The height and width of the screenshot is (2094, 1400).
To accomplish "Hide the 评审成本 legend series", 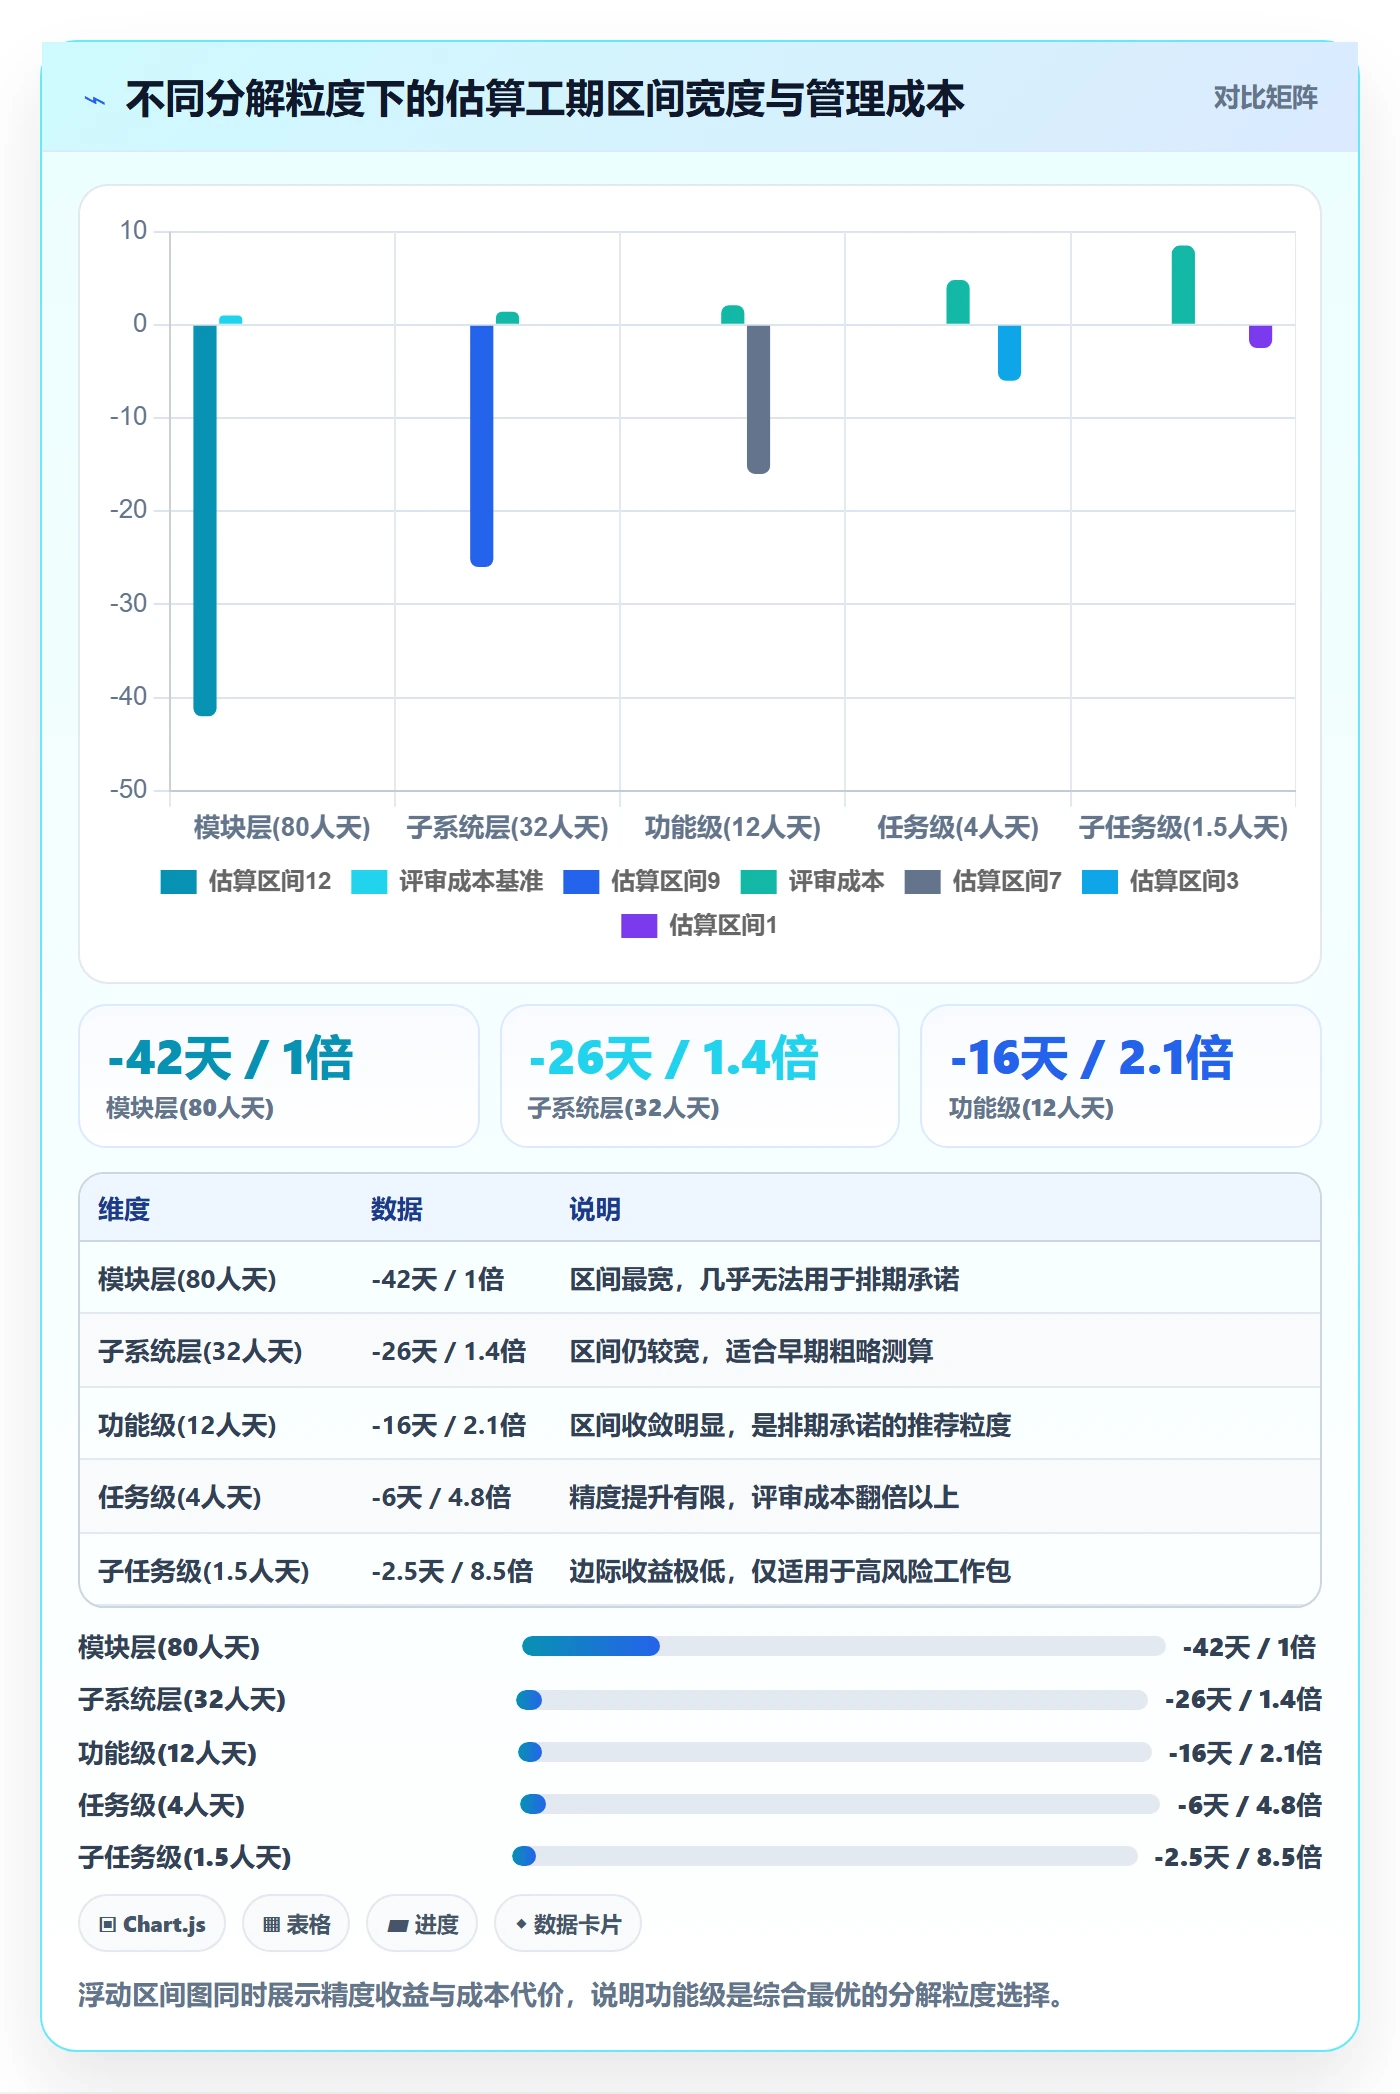I will pyautogui.click(x=812, y=881).
